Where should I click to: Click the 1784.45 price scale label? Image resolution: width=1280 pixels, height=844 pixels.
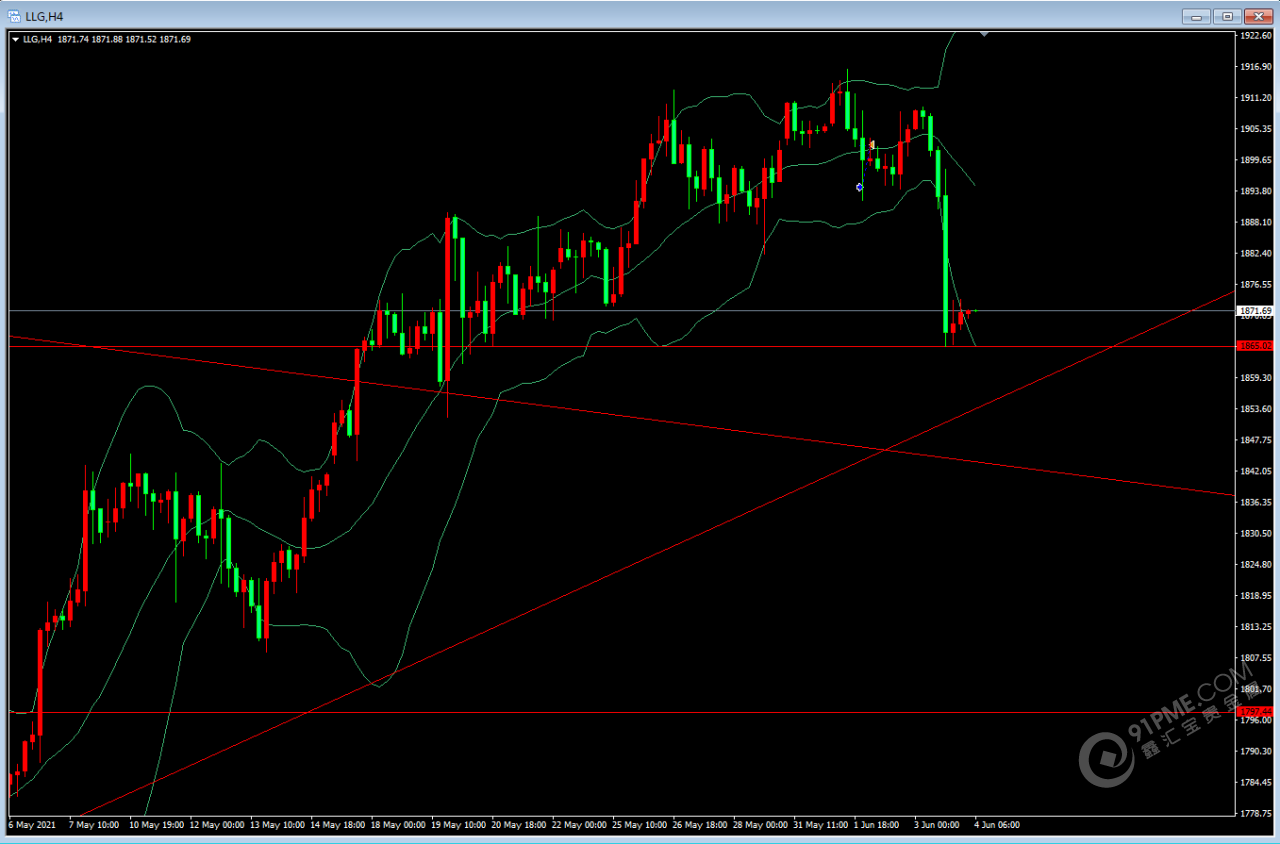1255,782
